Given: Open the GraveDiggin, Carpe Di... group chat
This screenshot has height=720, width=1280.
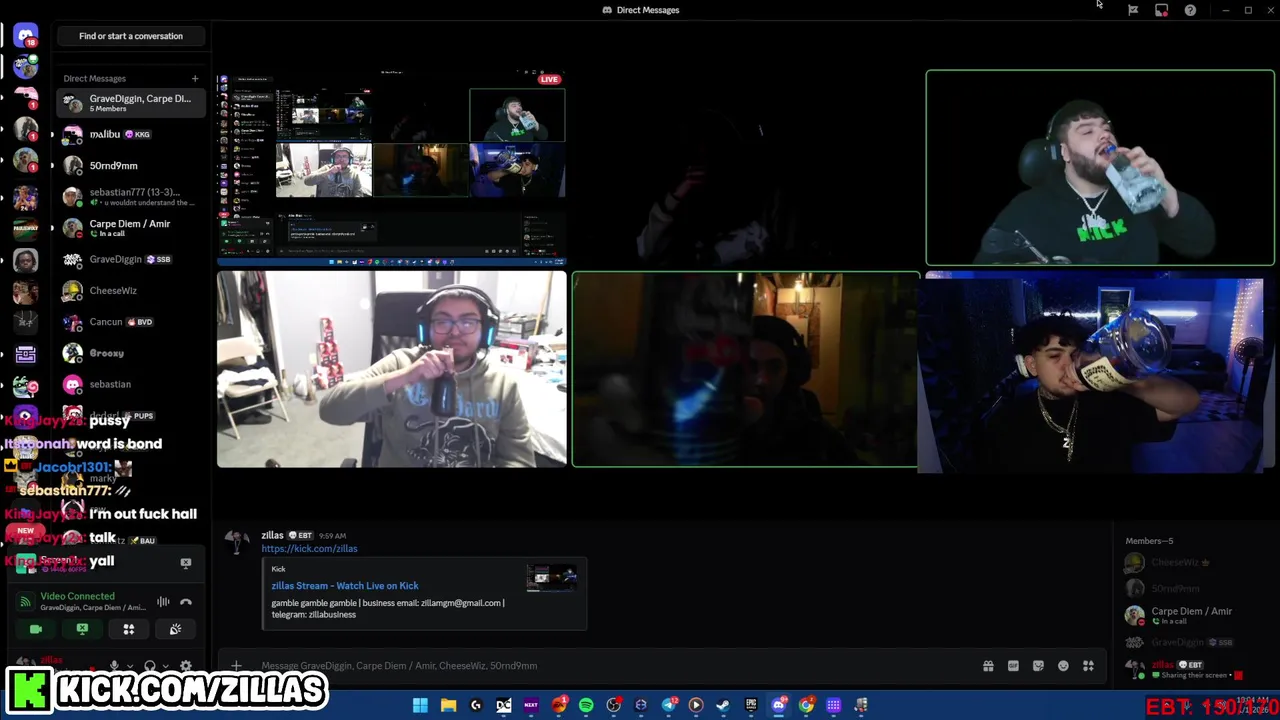Looking at the screenshot, I should [131, 103].
